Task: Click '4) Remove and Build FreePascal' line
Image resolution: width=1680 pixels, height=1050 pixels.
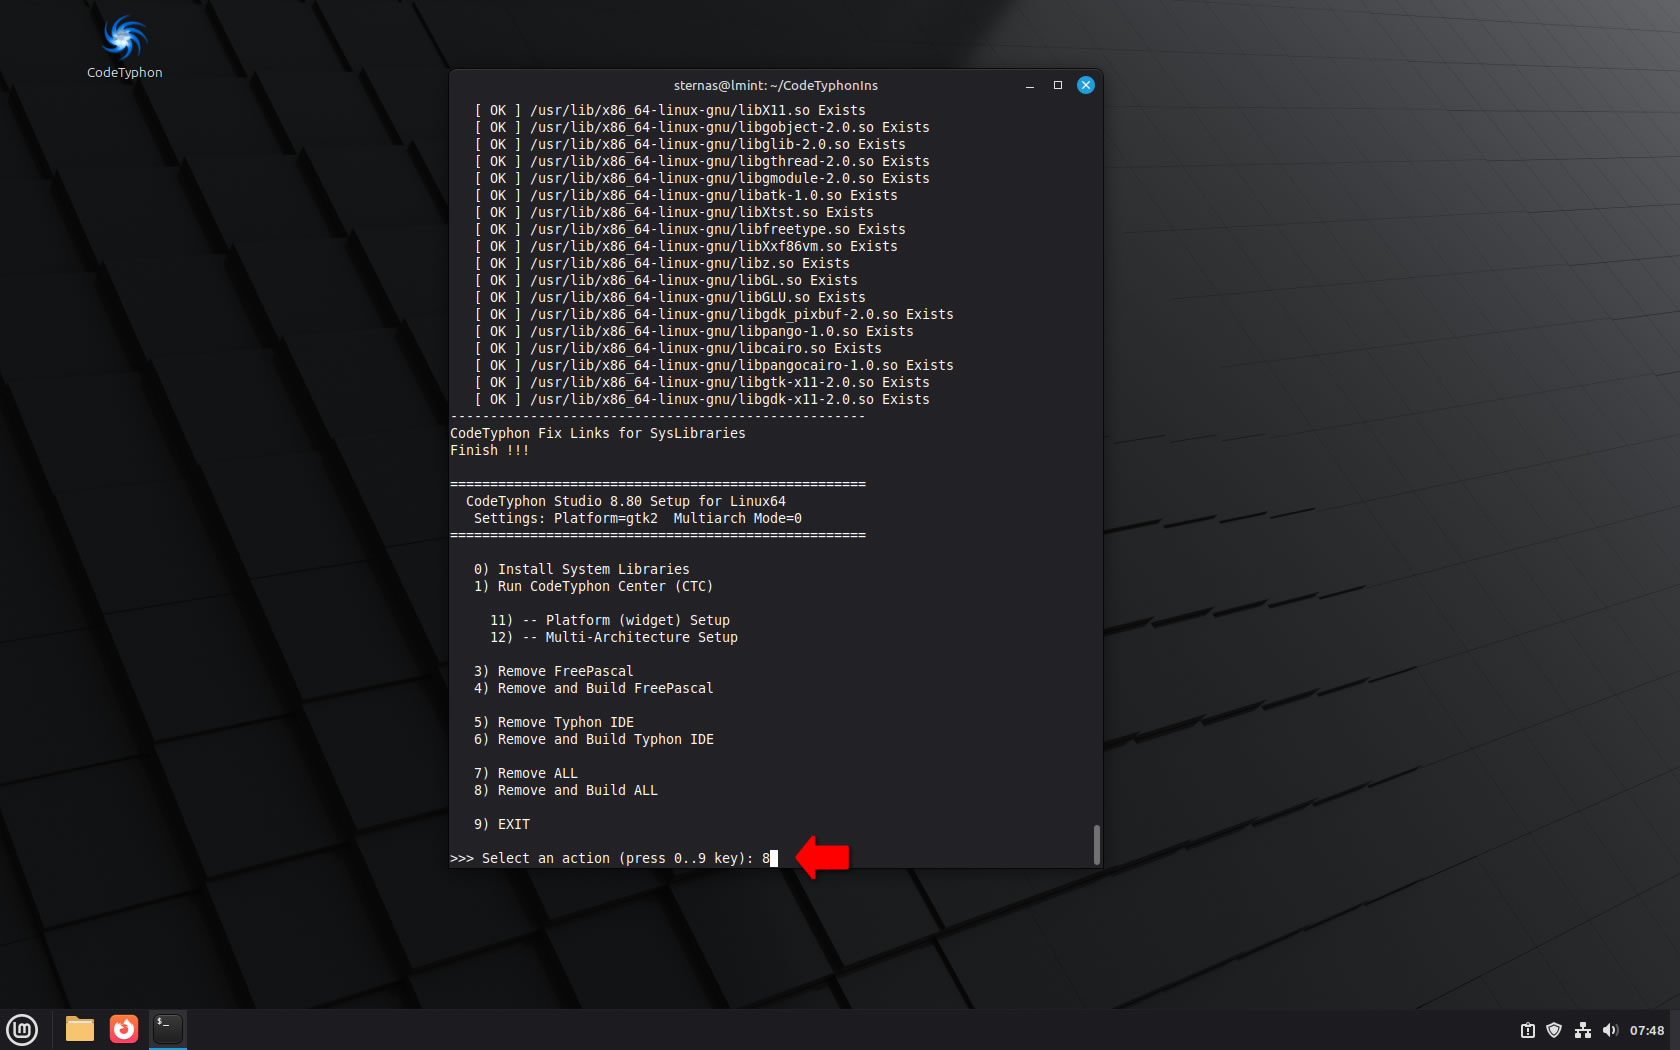Action: (594, 688)
